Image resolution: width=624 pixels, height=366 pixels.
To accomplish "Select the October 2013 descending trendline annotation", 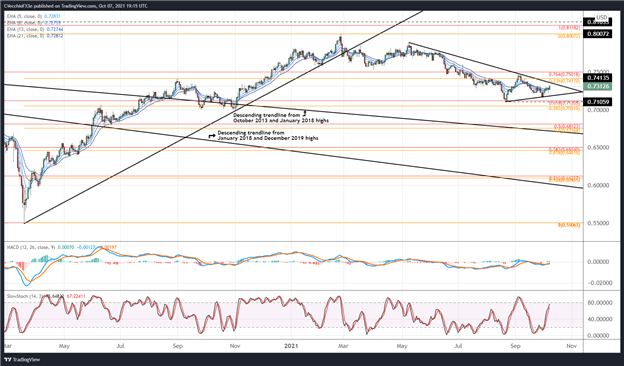I will pyautogui.click(x=281, y=117).
